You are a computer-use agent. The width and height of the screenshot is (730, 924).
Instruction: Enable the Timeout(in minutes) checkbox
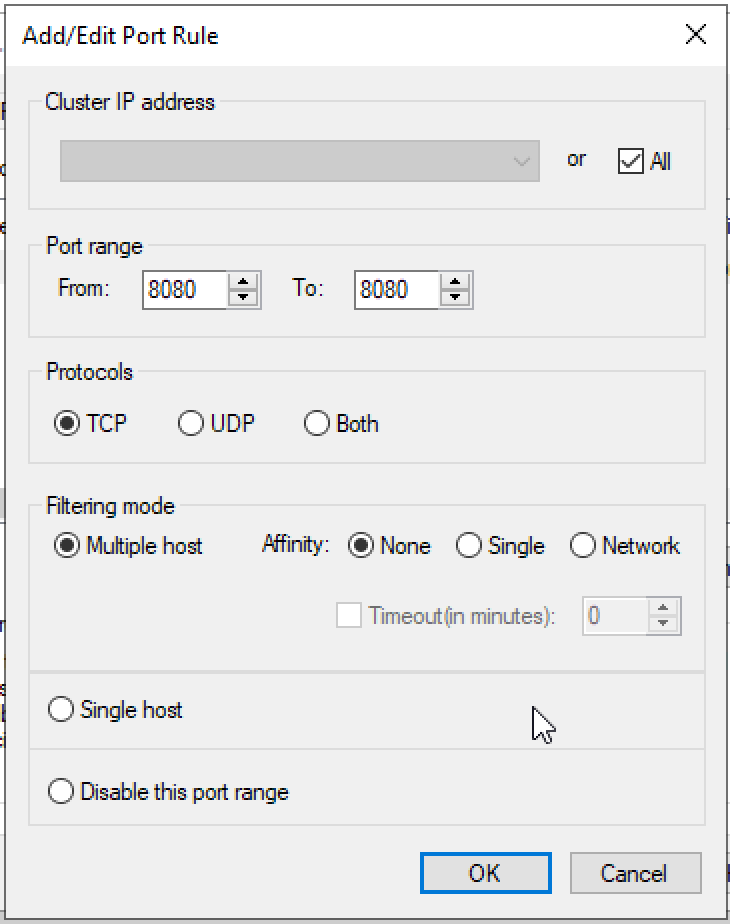[349, 616]
